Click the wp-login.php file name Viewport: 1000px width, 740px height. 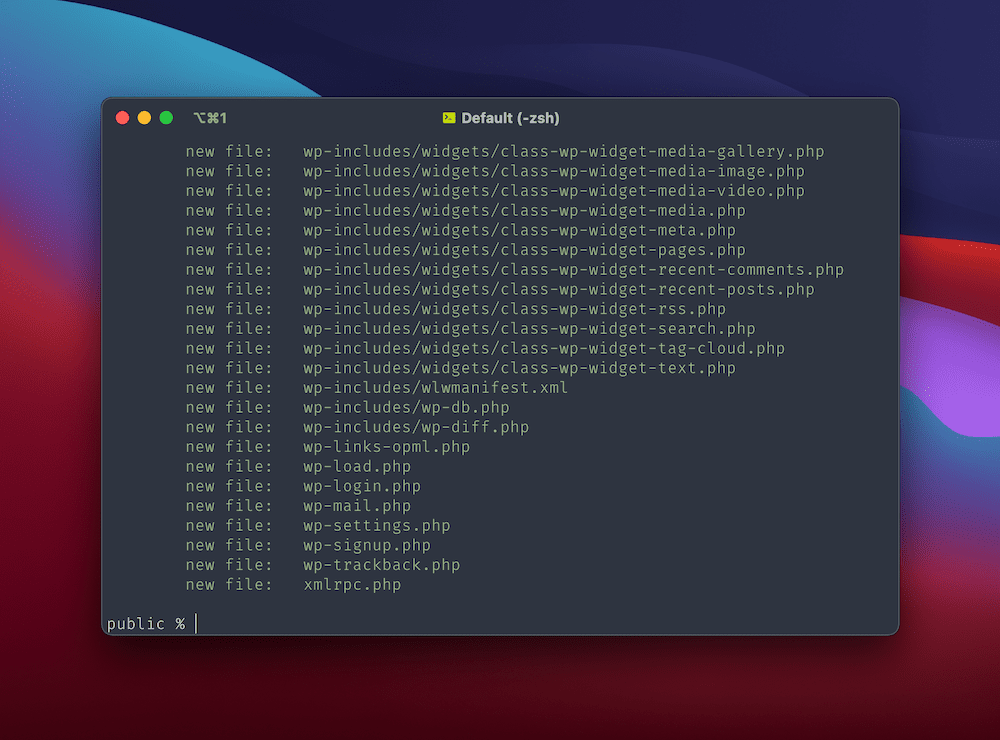click(x=362, y=487)
